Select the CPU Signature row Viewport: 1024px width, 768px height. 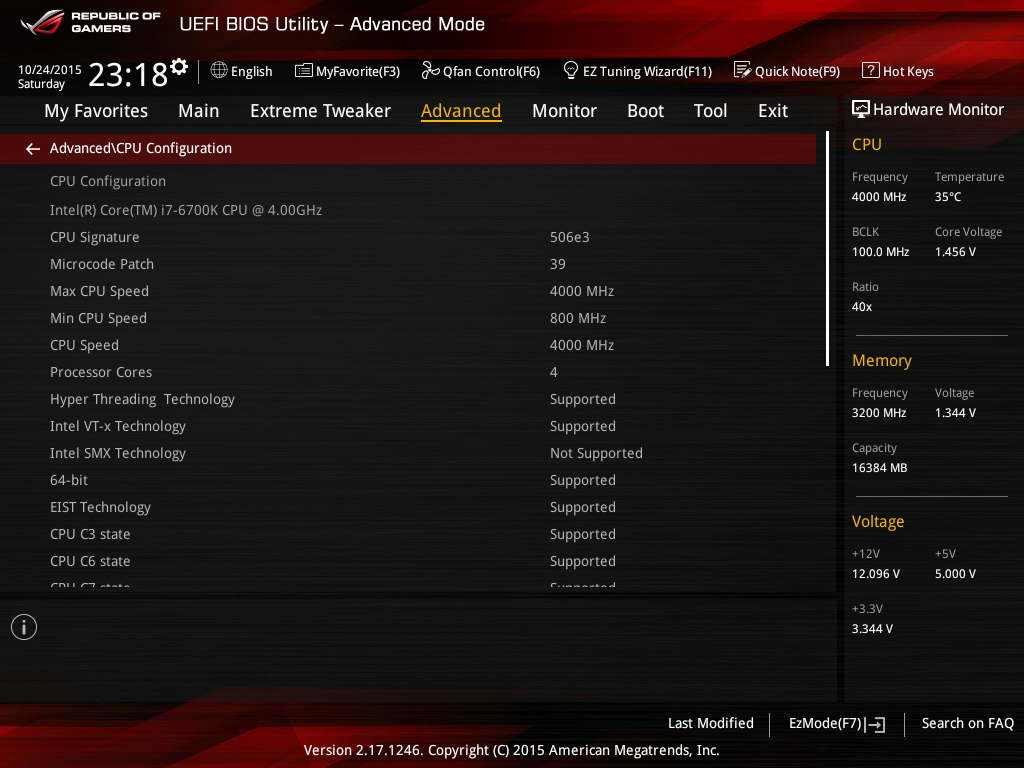click(x=408, y=237)
